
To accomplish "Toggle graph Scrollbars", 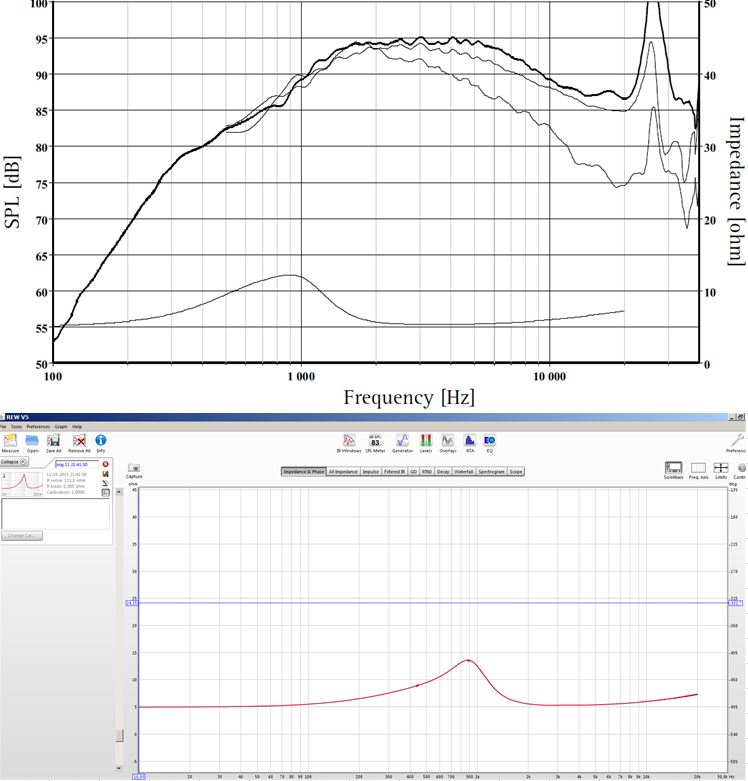I will click(x=673, y=468).
